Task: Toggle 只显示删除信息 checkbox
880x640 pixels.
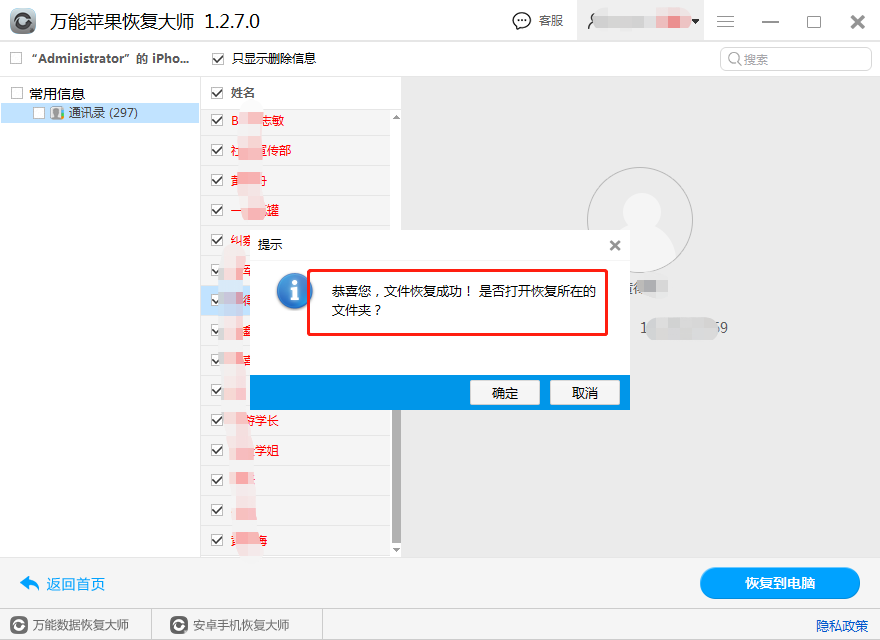Action: [218, 58]
